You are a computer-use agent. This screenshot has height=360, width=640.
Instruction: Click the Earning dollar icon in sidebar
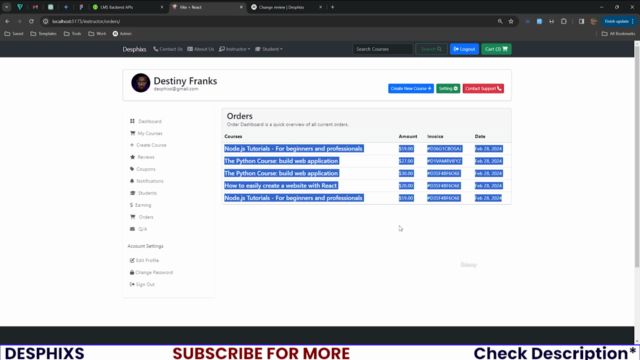pos(131,205)
